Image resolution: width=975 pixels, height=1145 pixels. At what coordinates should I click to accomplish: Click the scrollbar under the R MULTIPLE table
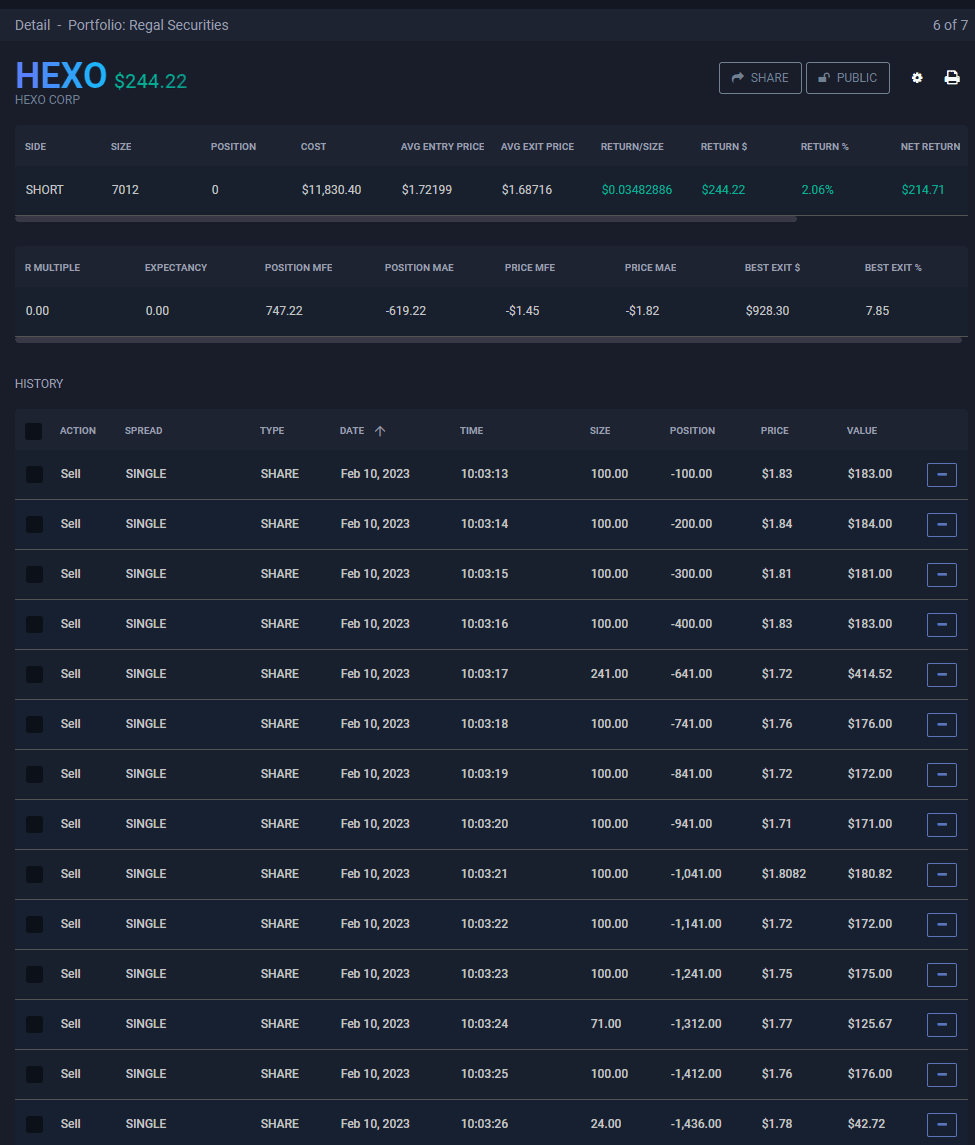tap(488, 340)
